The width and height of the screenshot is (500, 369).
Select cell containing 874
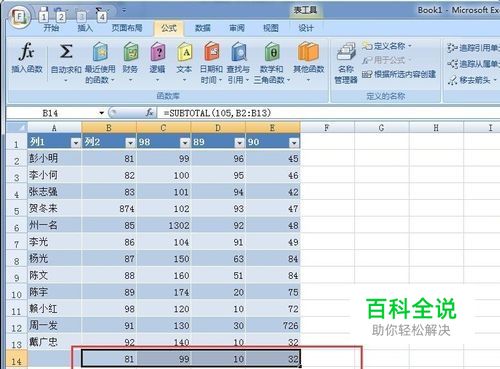(109, 208)
